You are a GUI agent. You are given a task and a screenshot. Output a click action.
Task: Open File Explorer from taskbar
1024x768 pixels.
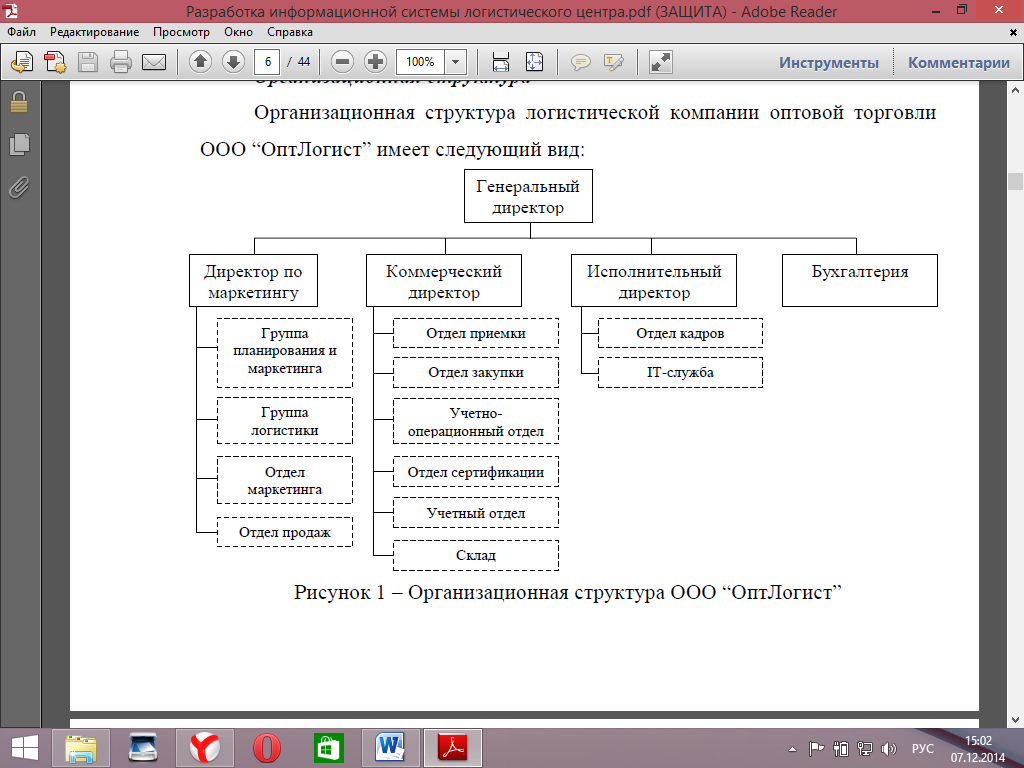point(81,748)
